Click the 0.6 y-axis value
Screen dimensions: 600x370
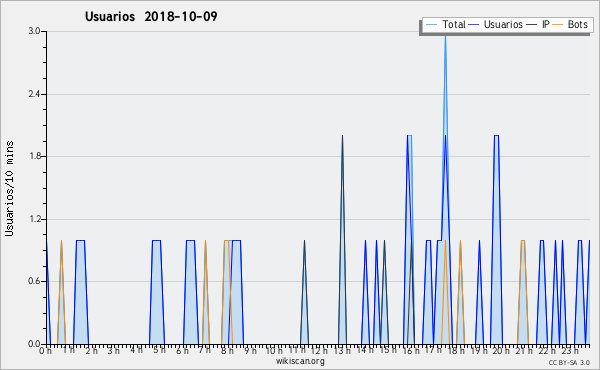pyautogui.click(x=34, y=281)
